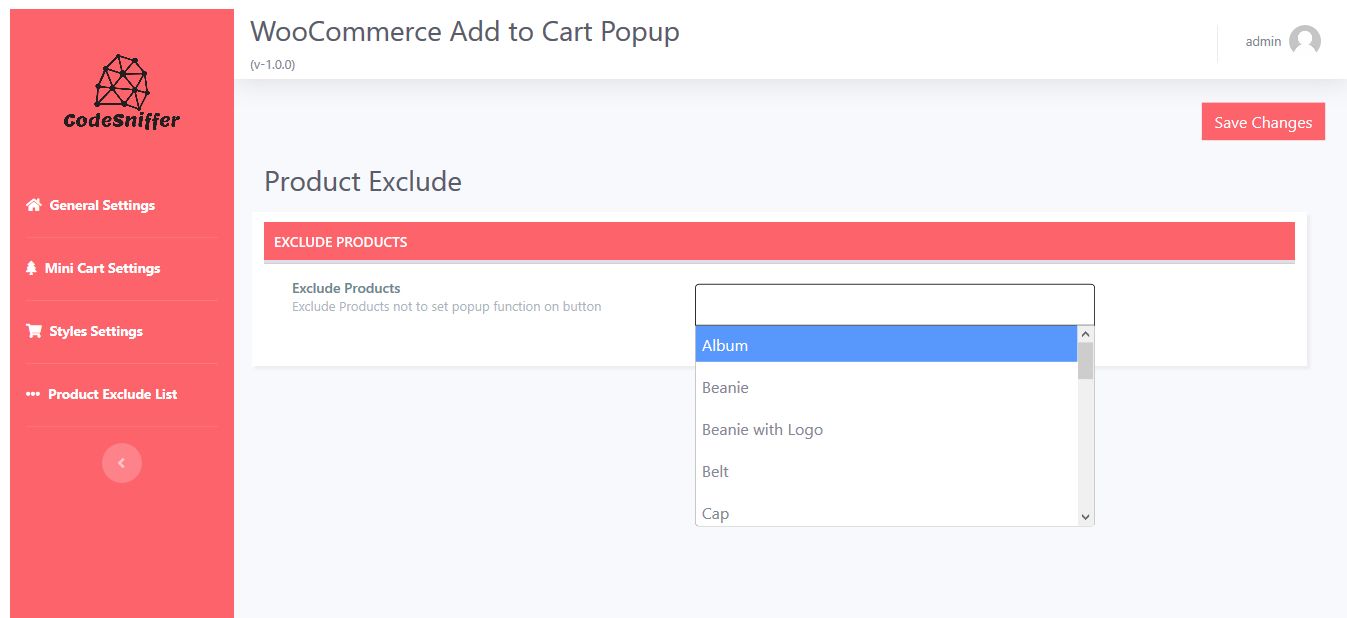Open the Mini Cart Settings menu item

pos(102,268)
